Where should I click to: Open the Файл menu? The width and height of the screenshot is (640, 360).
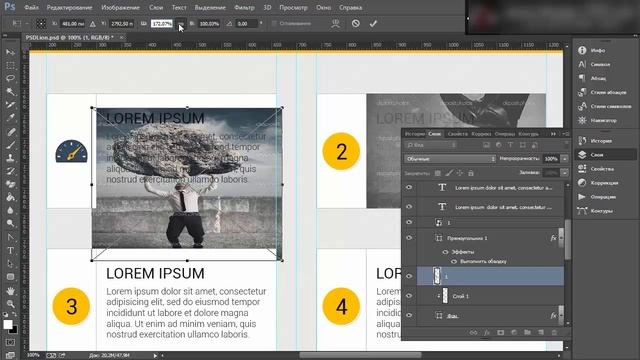31,7
